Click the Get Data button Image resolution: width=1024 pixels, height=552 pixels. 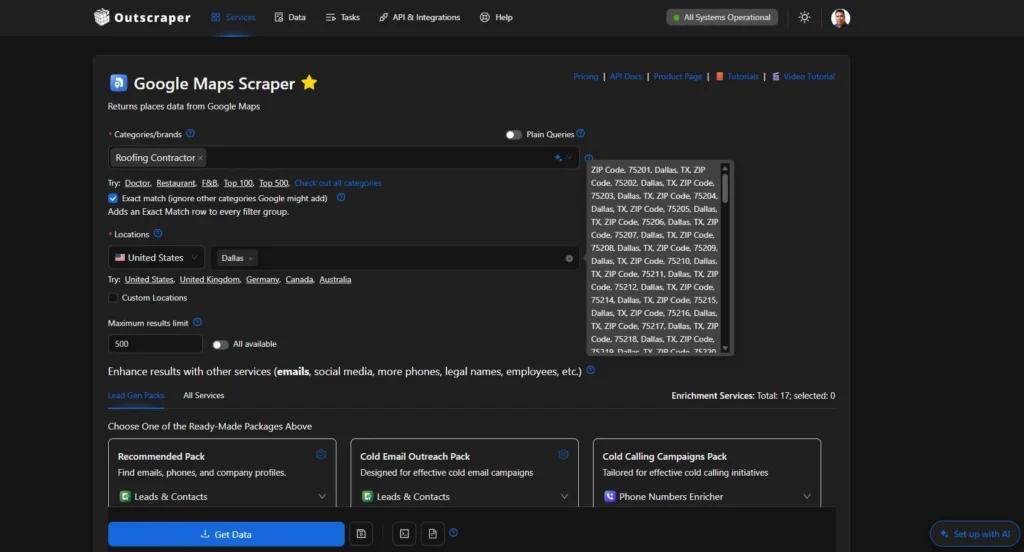pyautogui.click(x=226, y=534)
